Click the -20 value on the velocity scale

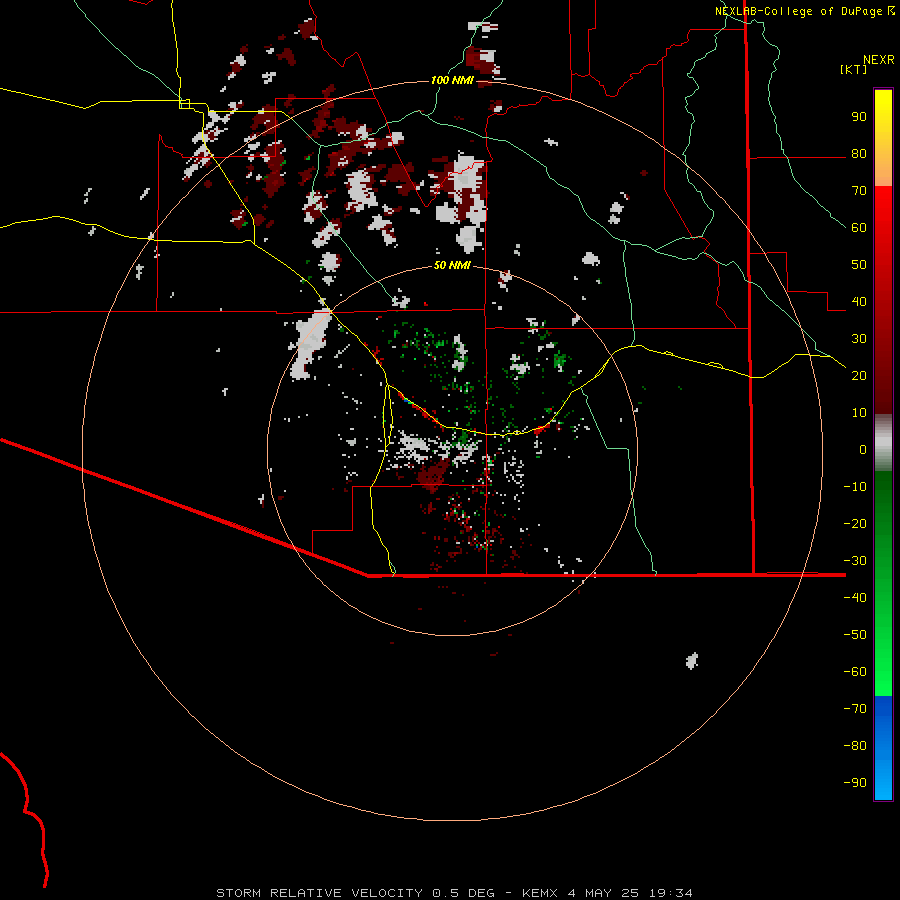[855, 523]
